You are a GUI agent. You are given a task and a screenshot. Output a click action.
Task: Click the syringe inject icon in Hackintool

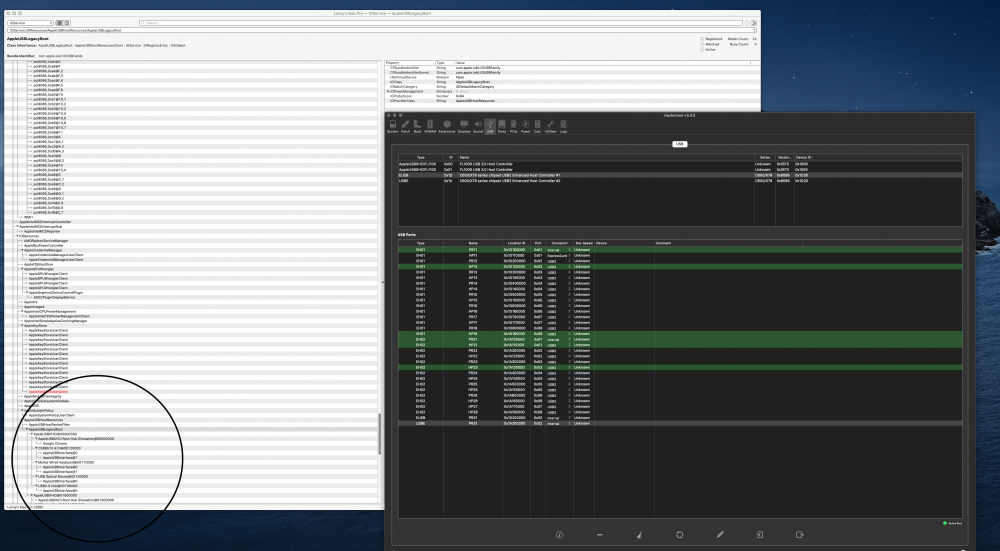720,534
